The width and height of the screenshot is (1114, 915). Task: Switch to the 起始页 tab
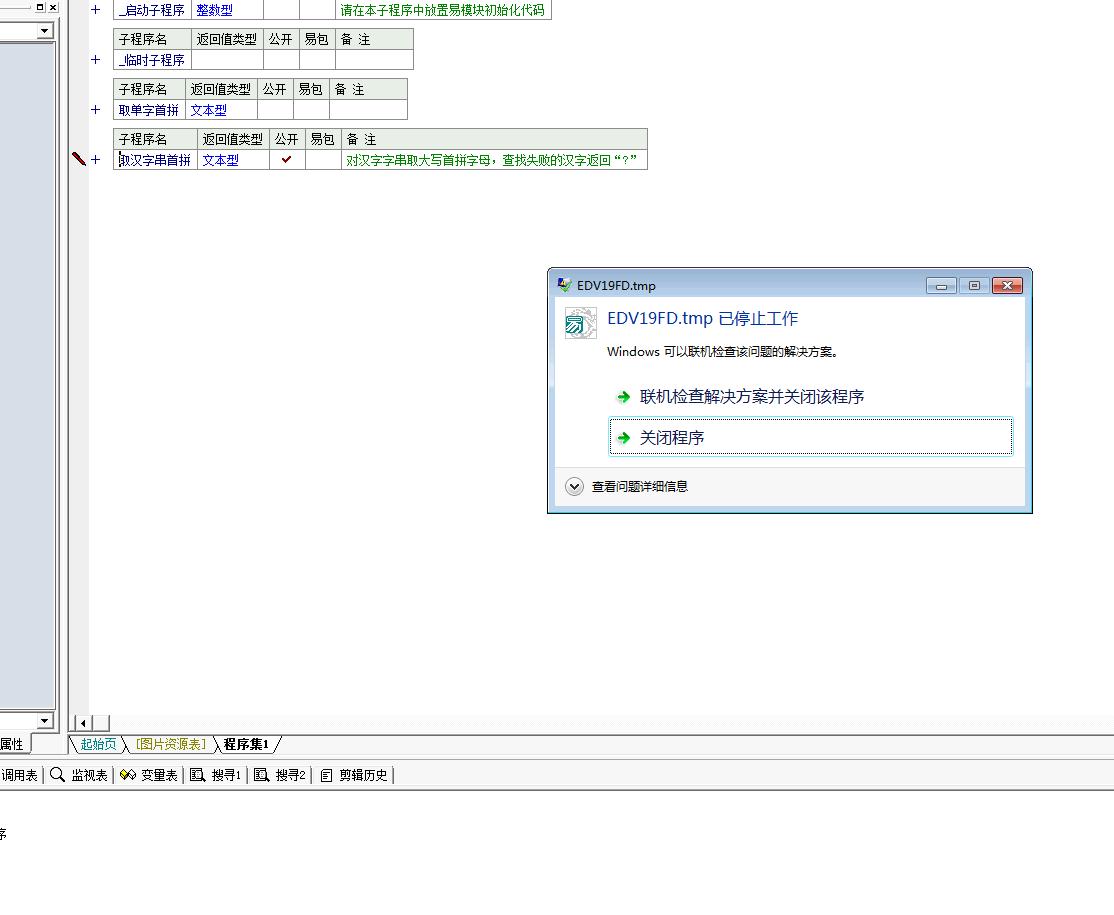click(98, 744)
